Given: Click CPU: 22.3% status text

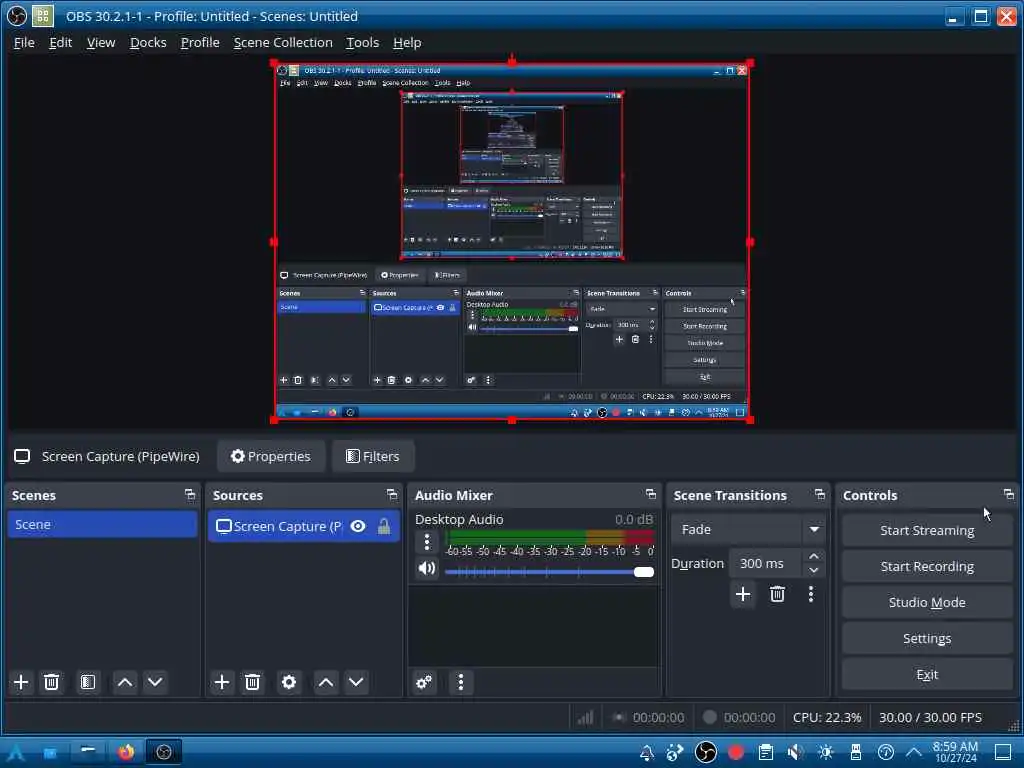Looking at the screenshot, I should click(x=827, y=717).
